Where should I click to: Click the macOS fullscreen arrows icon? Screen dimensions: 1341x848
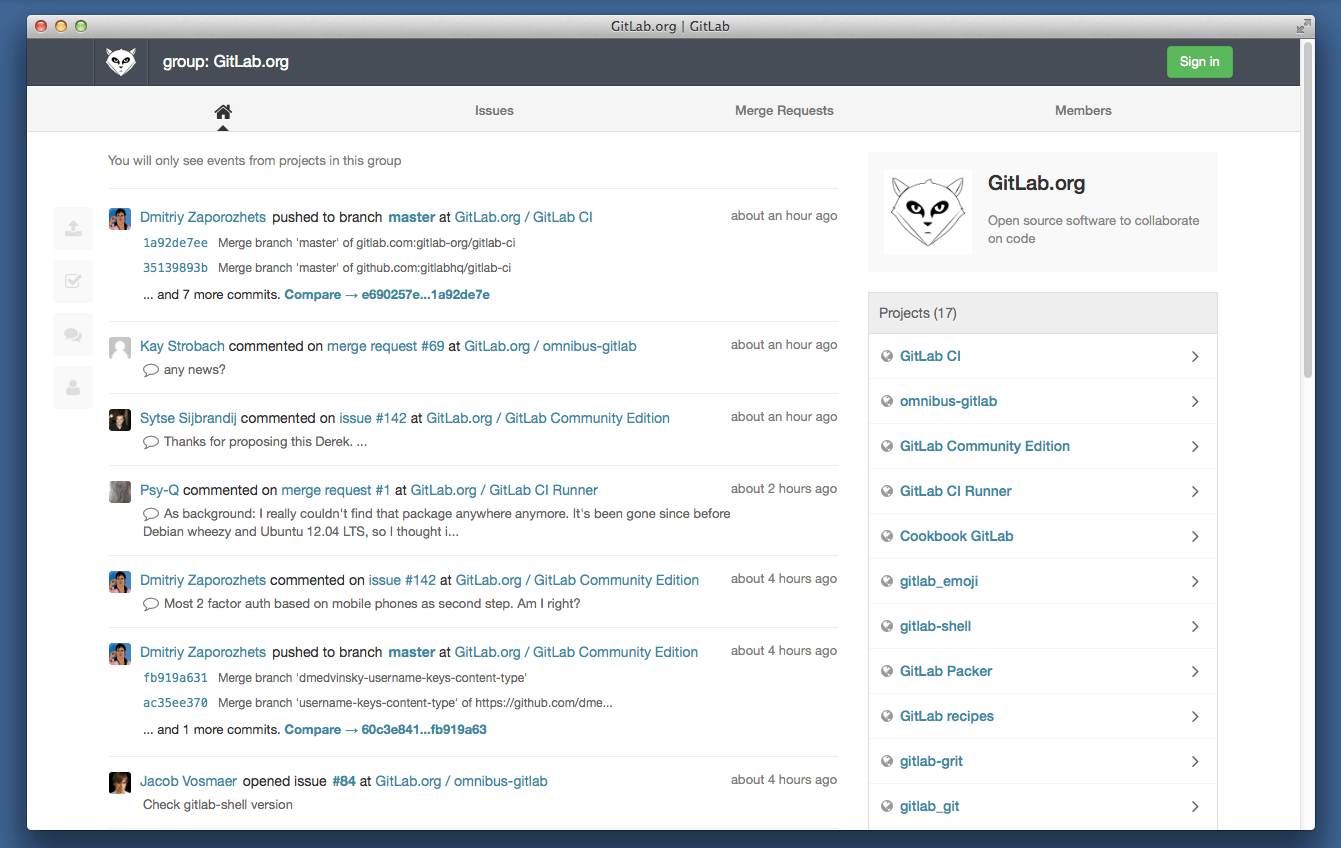click(1303, 26)
